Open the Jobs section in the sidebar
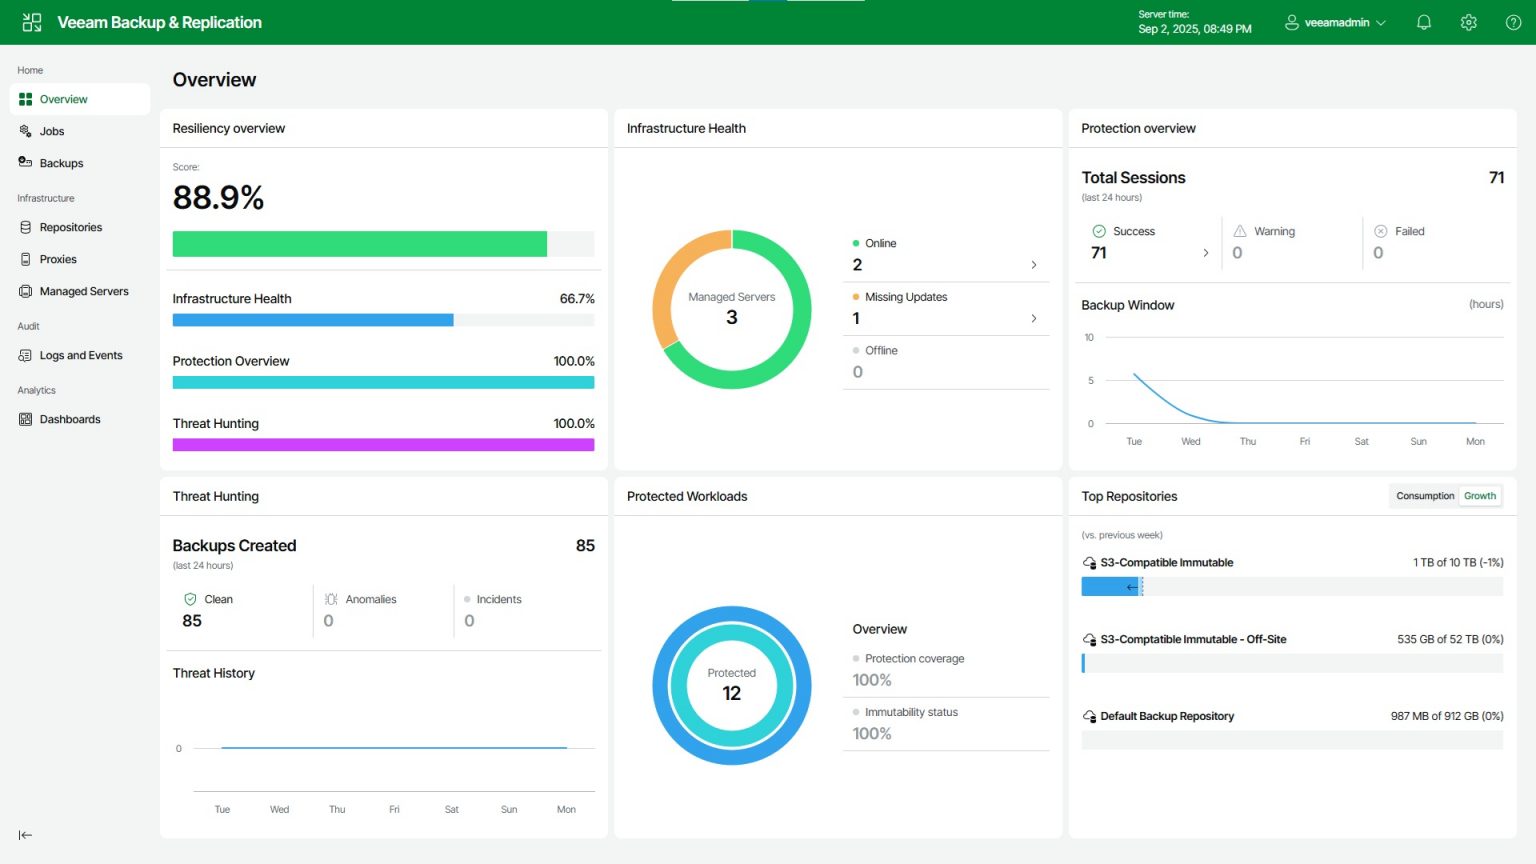 click(52, 131)
